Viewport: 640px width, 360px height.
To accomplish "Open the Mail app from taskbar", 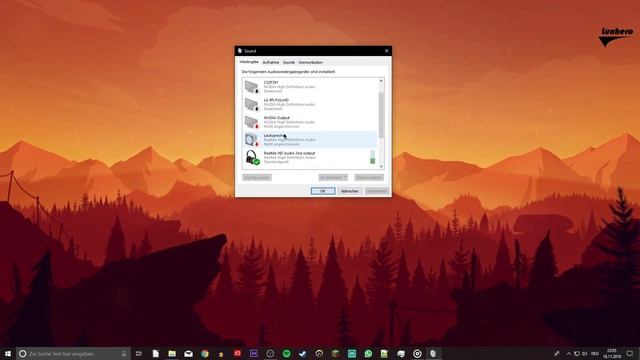I will click(188, 354).
